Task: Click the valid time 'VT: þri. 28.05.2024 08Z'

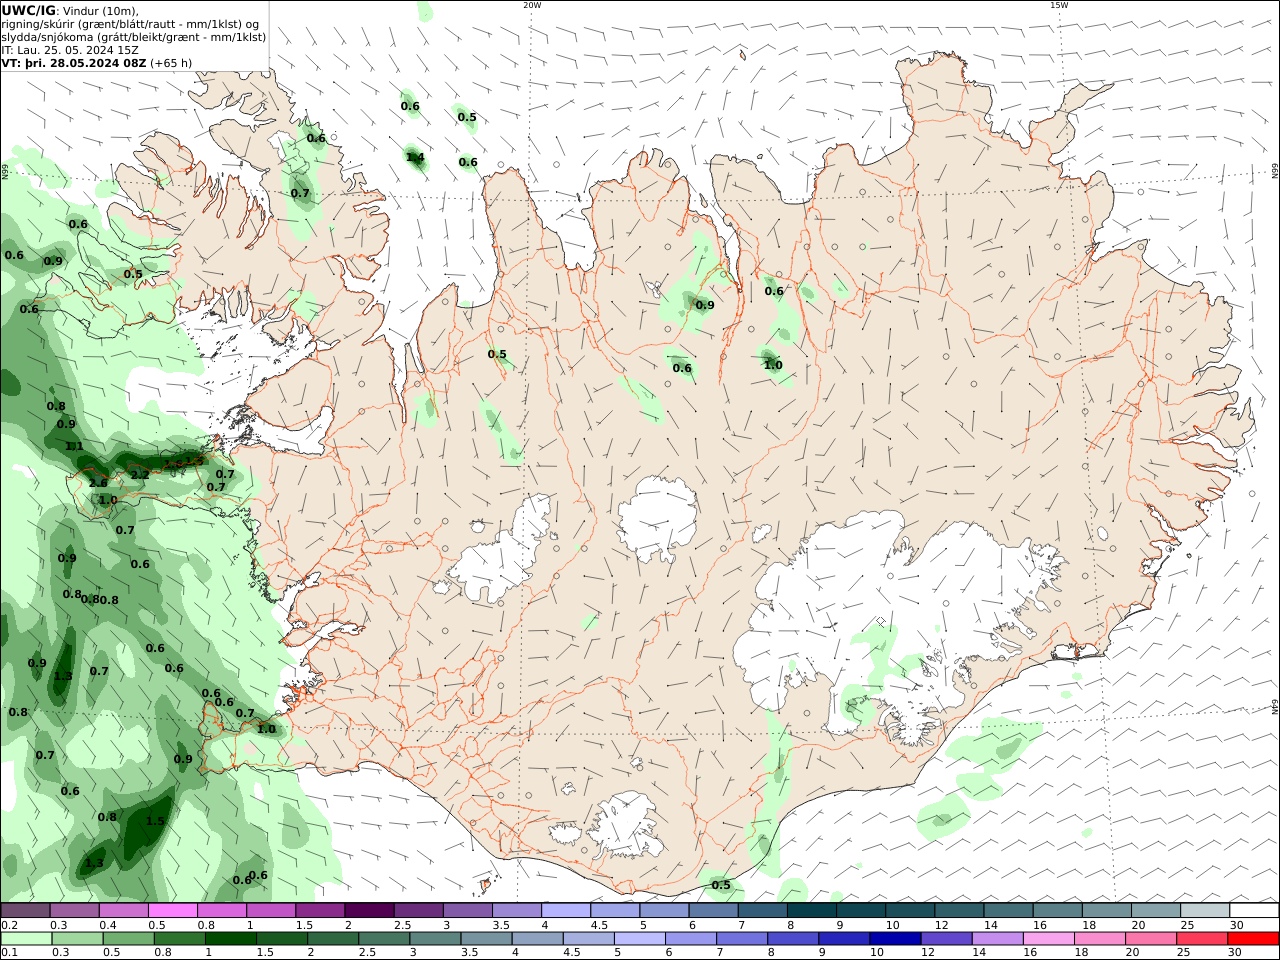Action: (74, 62)
